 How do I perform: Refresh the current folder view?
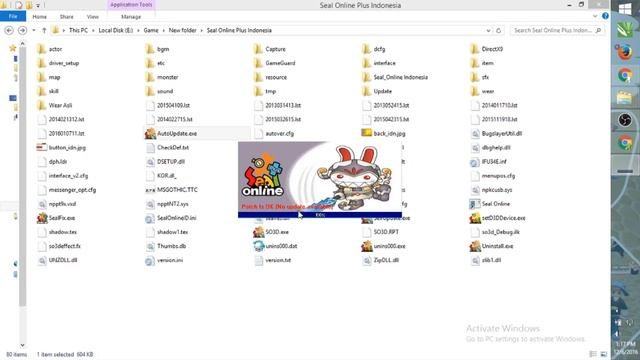tap(498, 30)
